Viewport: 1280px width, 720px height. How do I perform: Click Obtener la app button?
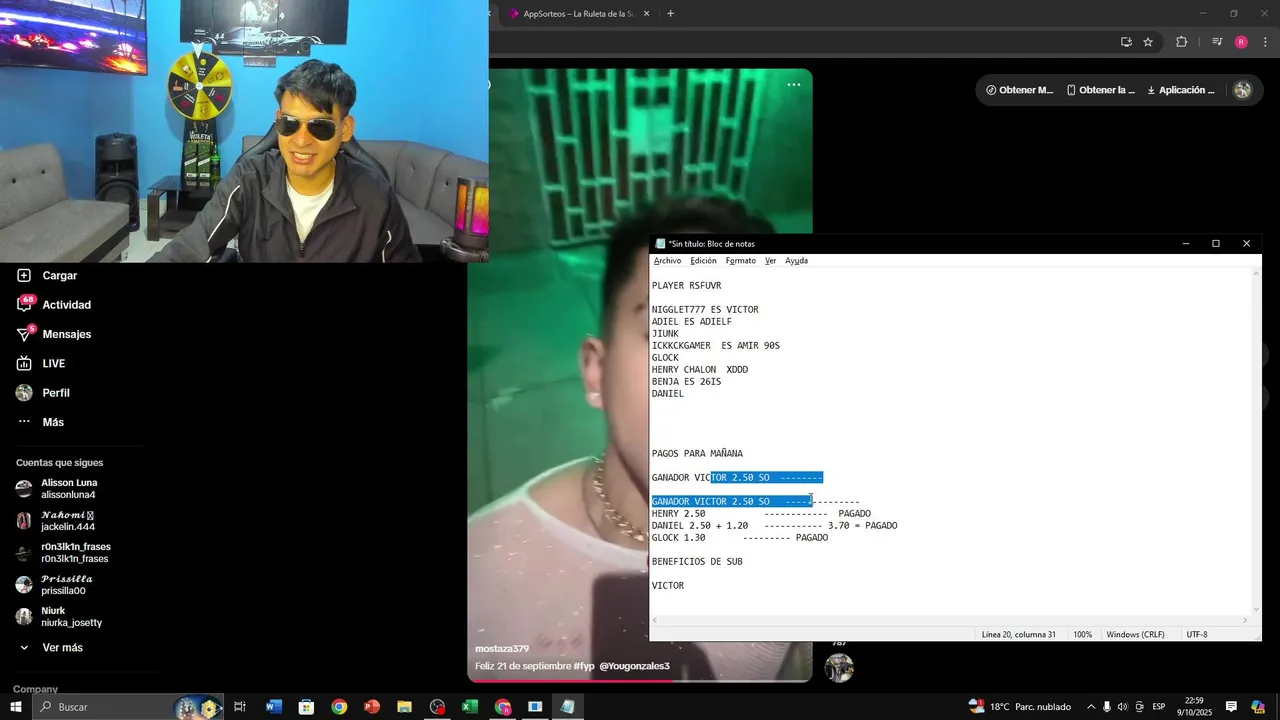pos(1100,90)
